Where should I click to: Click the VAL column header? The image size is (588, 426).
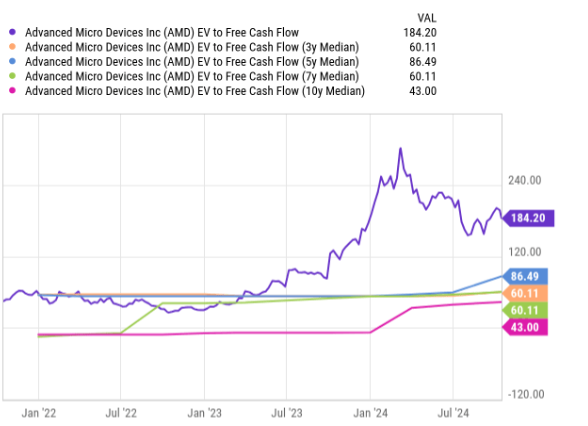point(427,18)
